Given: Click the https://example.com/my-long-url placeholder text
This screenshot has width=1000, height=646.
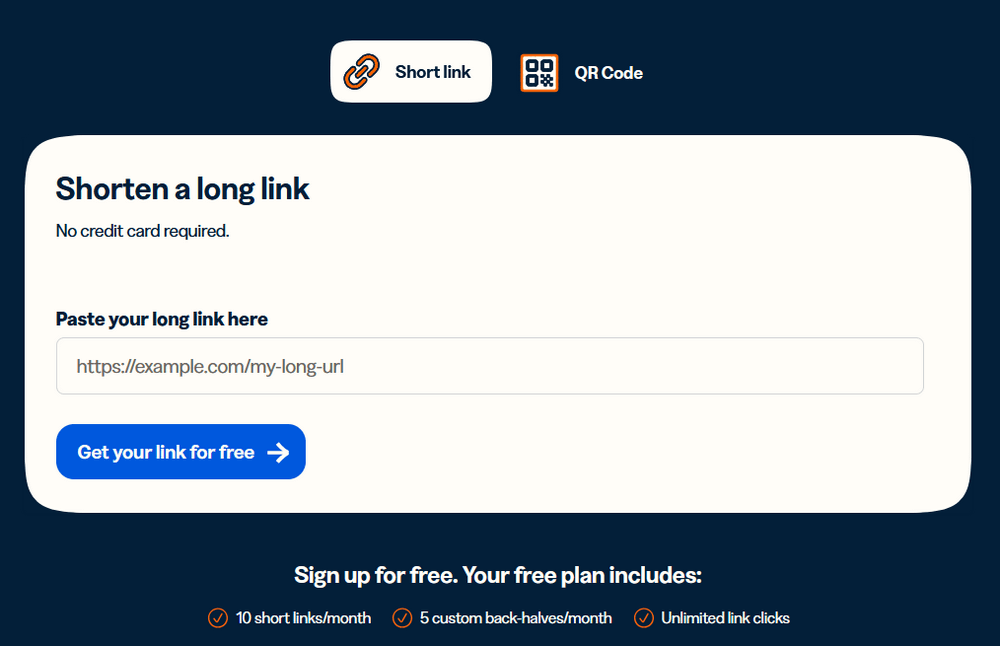Looking at the screenshot, I should 210,367.
